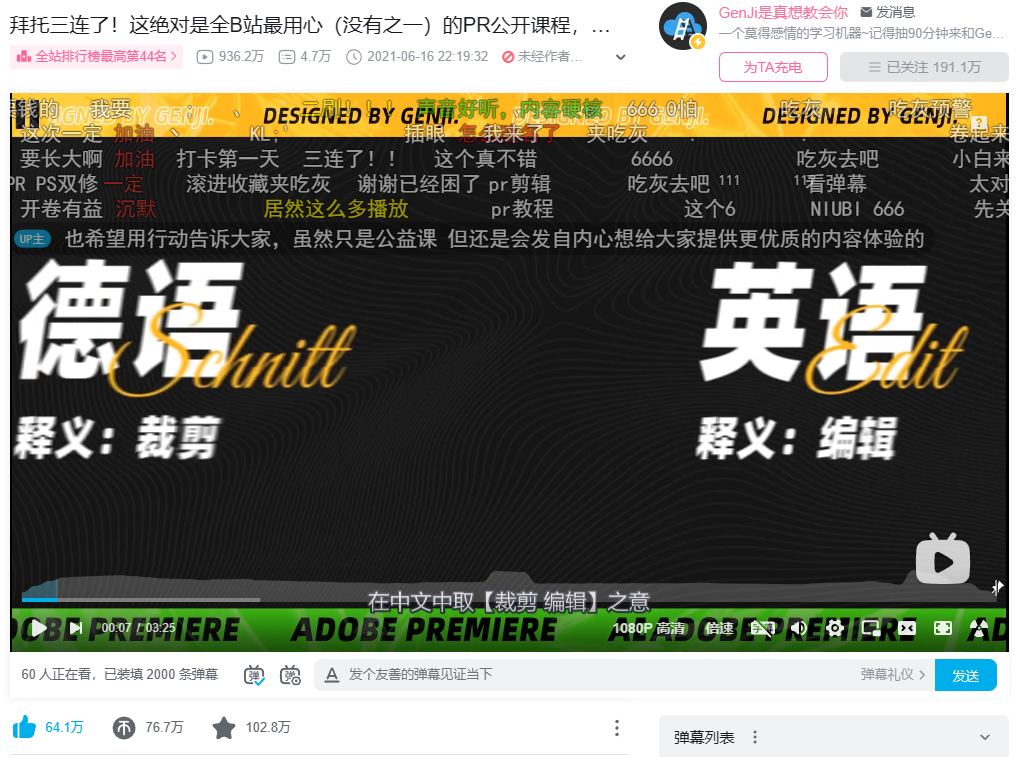Expand video description with chevron under title
Image resolution: width=1020 pixels, height=757 pixels.
[x=620, y=57]
